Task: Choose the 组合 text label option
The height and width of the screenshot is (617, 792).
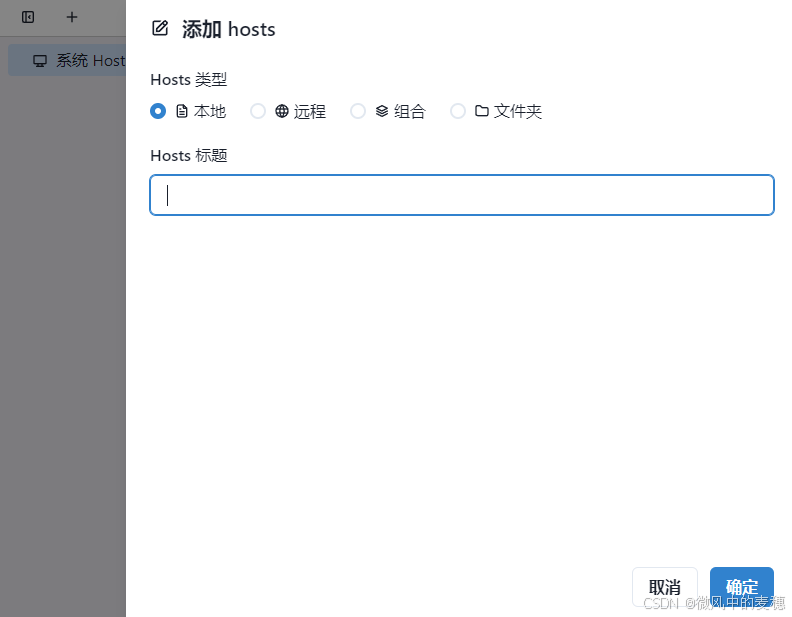Action: 410,111
